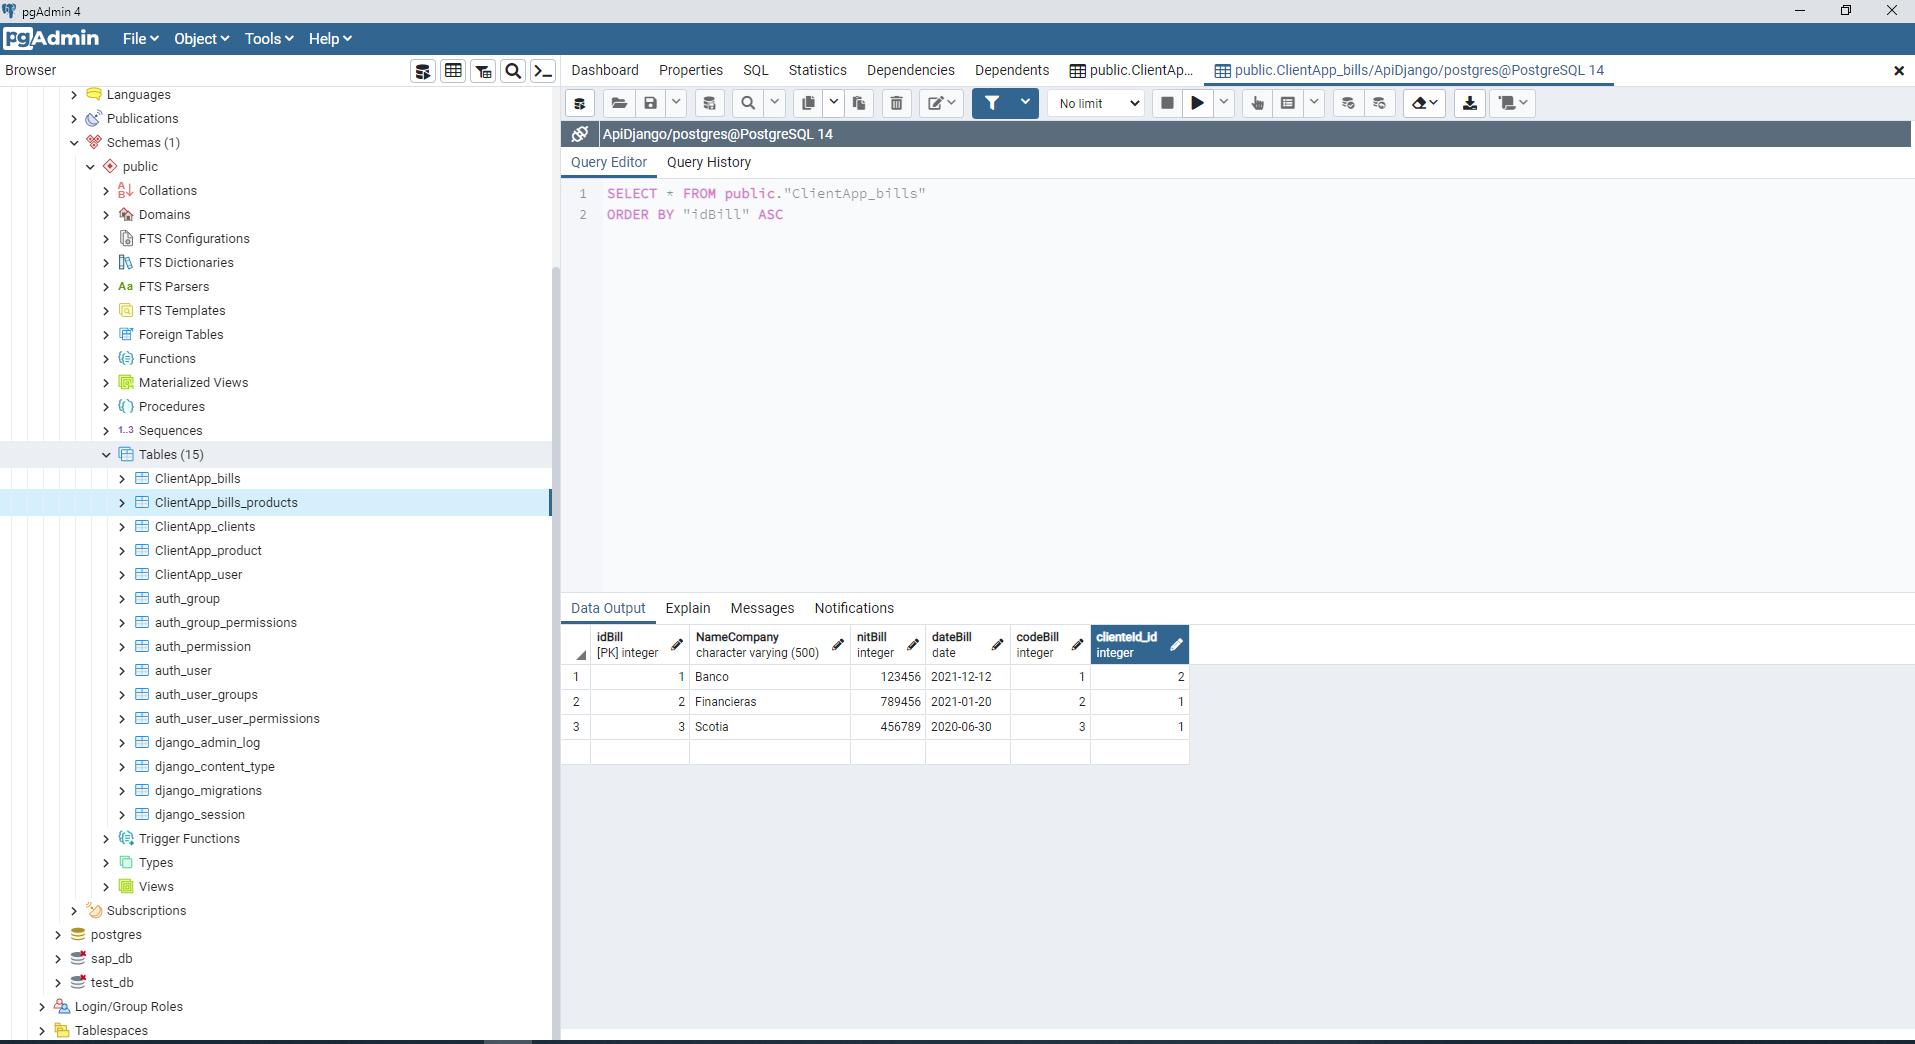The width and height of the screenshot is (1915, 1044).
Task: Open the Query Tool icon in browser toolbar
Action: pyautogui.click(x=422, y=70)
